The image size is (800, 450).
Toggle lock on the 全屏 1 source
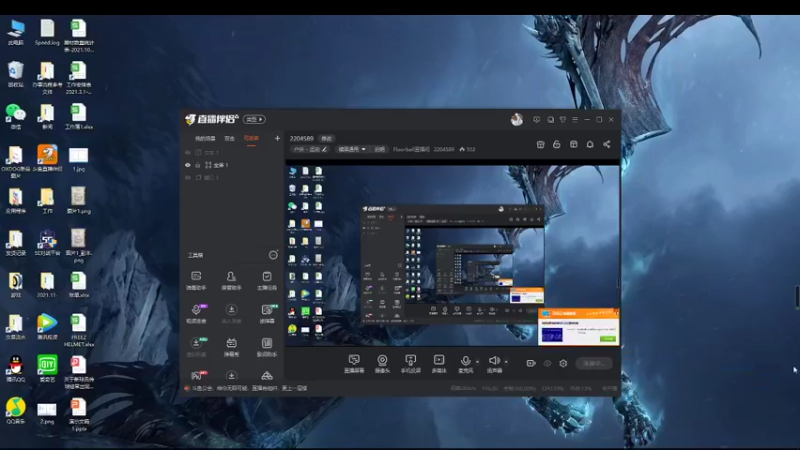pyautogui.click(x=198, y=165)
